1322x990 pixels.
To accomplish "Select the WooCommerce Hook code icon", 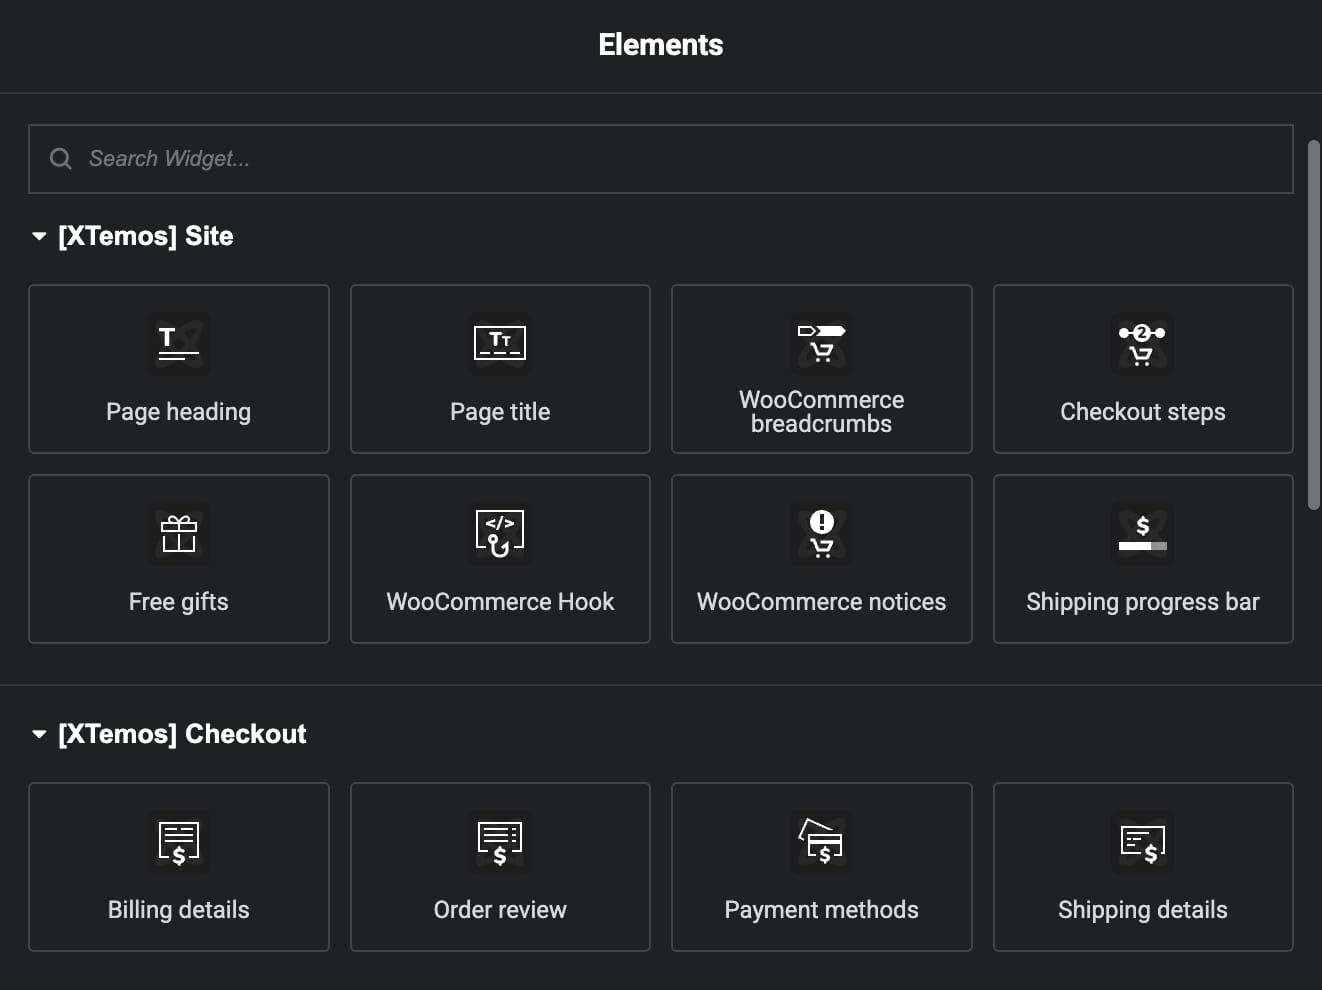I will (x=500, y=534).
